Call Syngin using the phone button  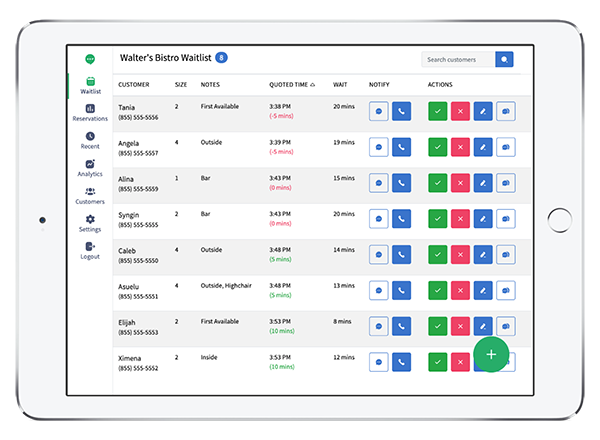401,219
